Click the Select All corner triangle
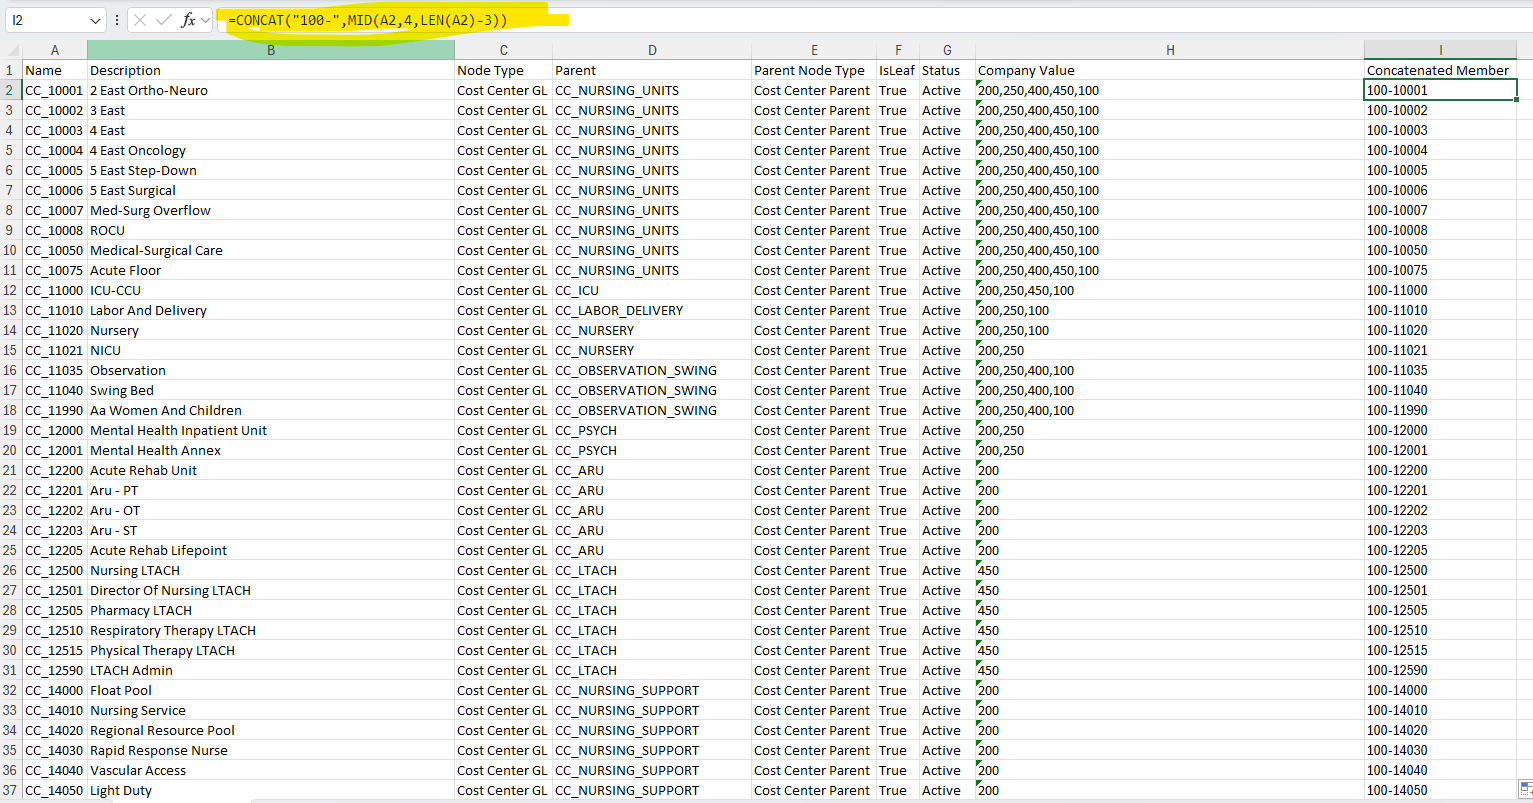Image resolution: width=1533 pixels, height=803 pixels. pyautogui.click(x=13, y=51)
